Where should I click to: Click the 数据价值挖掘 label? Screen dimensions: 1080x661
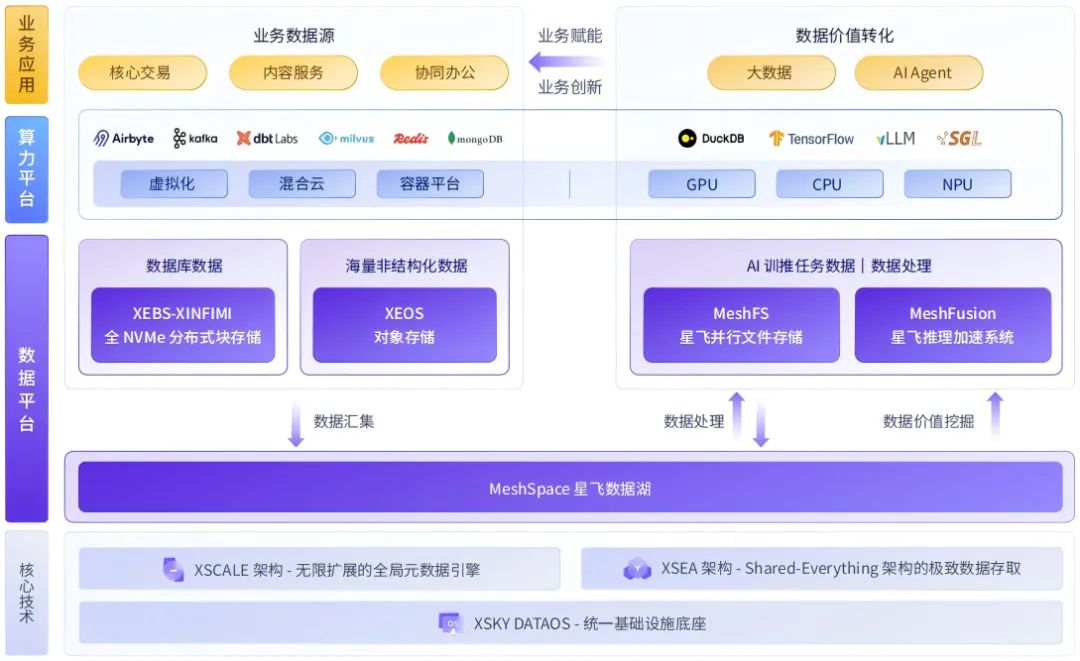pos(928,421)
